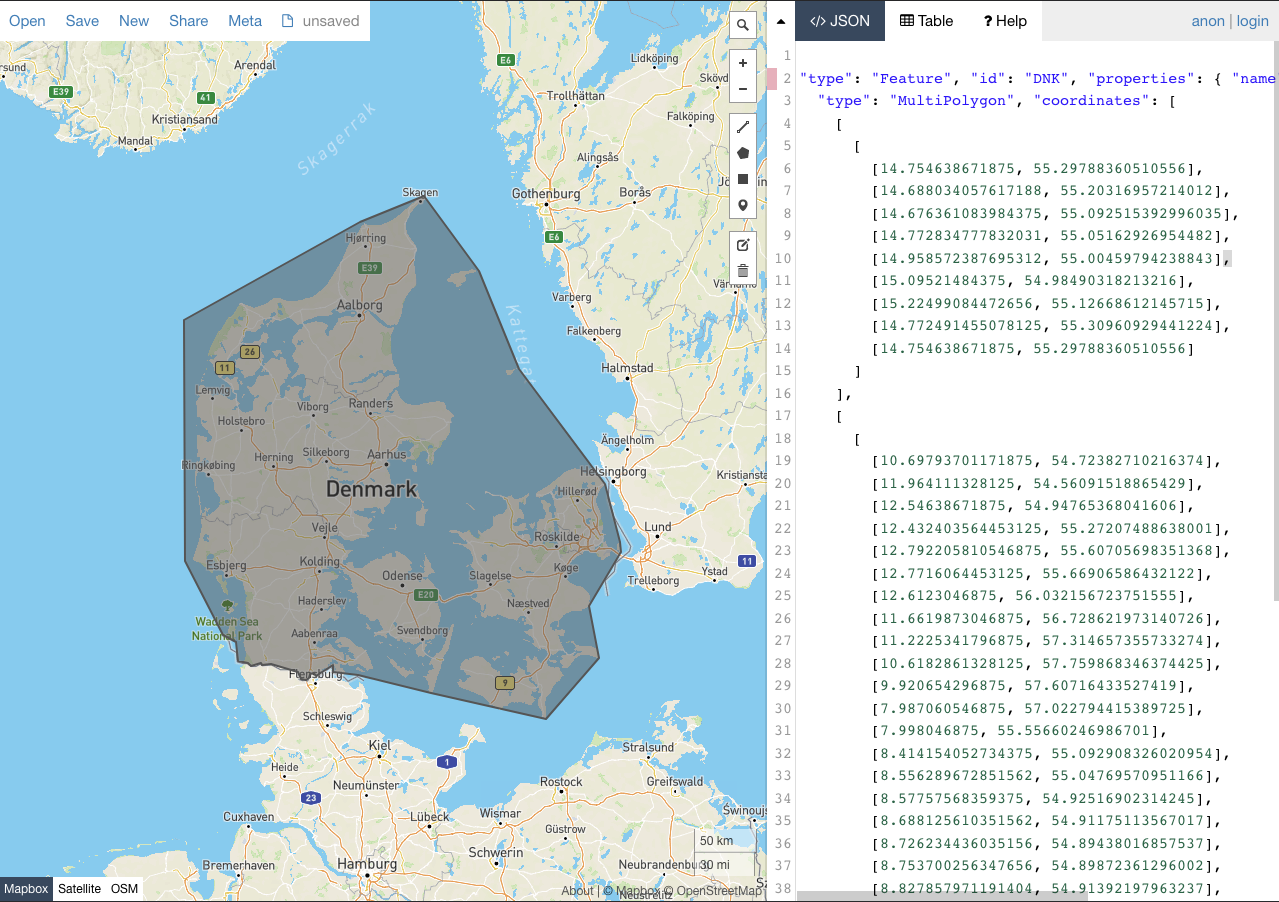This screenshot has width=1279, height=902.
Task: Open the edit layers tool
Action: pos(742,243)
